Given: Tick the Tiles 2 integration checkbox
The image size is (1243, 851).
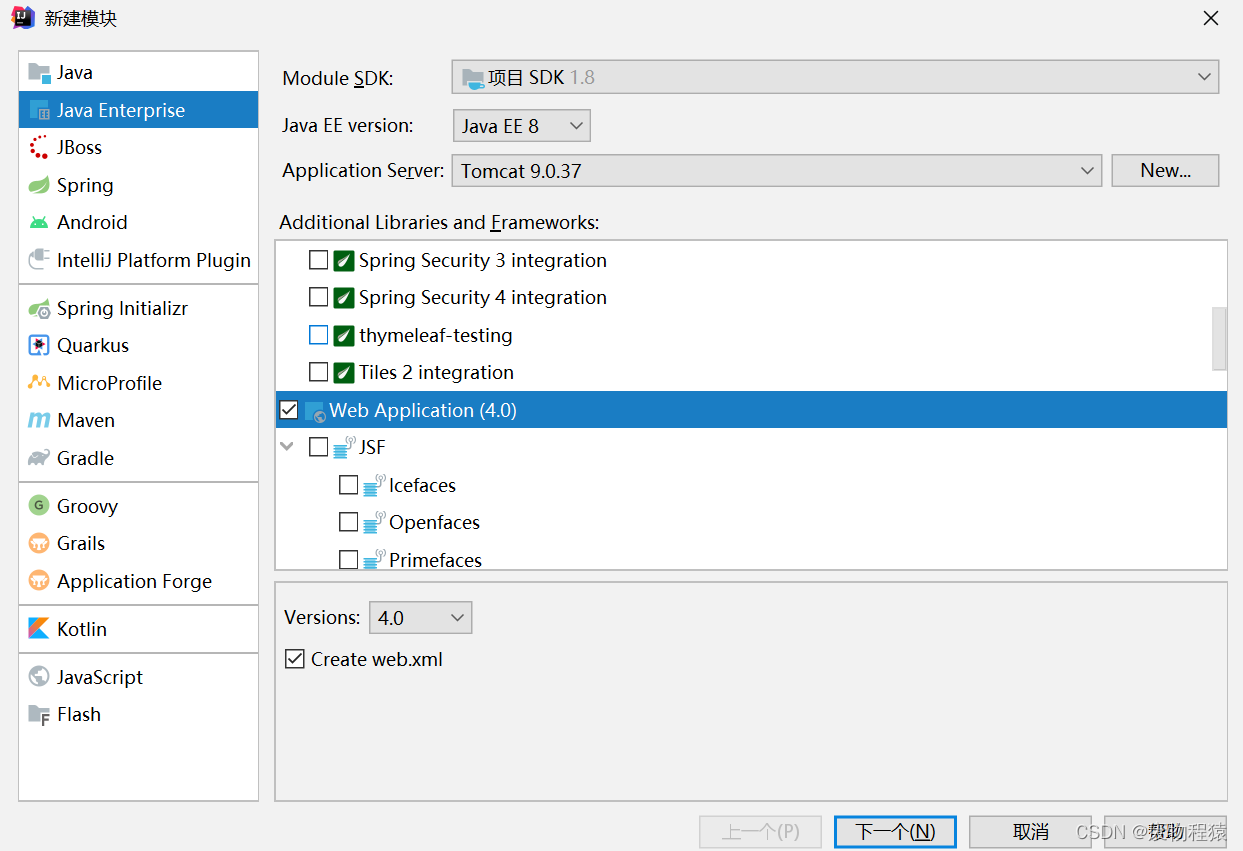Looking at the screenshot, I should (x=318, y=372).
